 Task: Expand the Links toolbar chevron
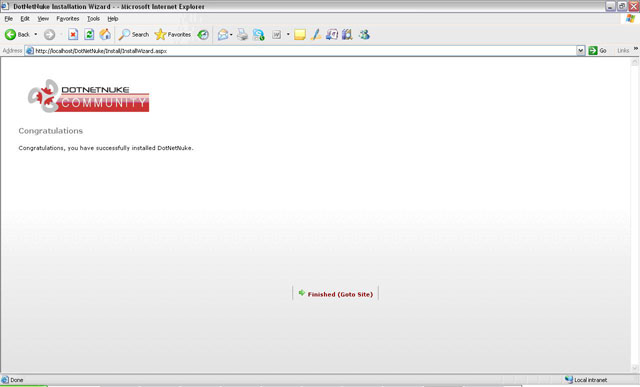tap(636, 49)
